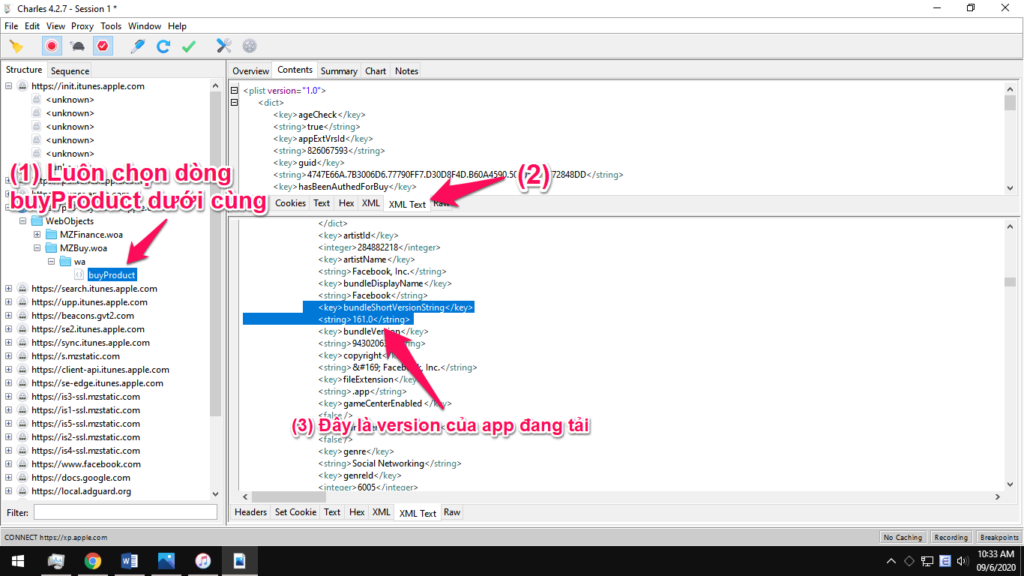This screenshot has height=576, width=1024.
Task: Click the broom Clear Session icon
Action: coord(16,46)
